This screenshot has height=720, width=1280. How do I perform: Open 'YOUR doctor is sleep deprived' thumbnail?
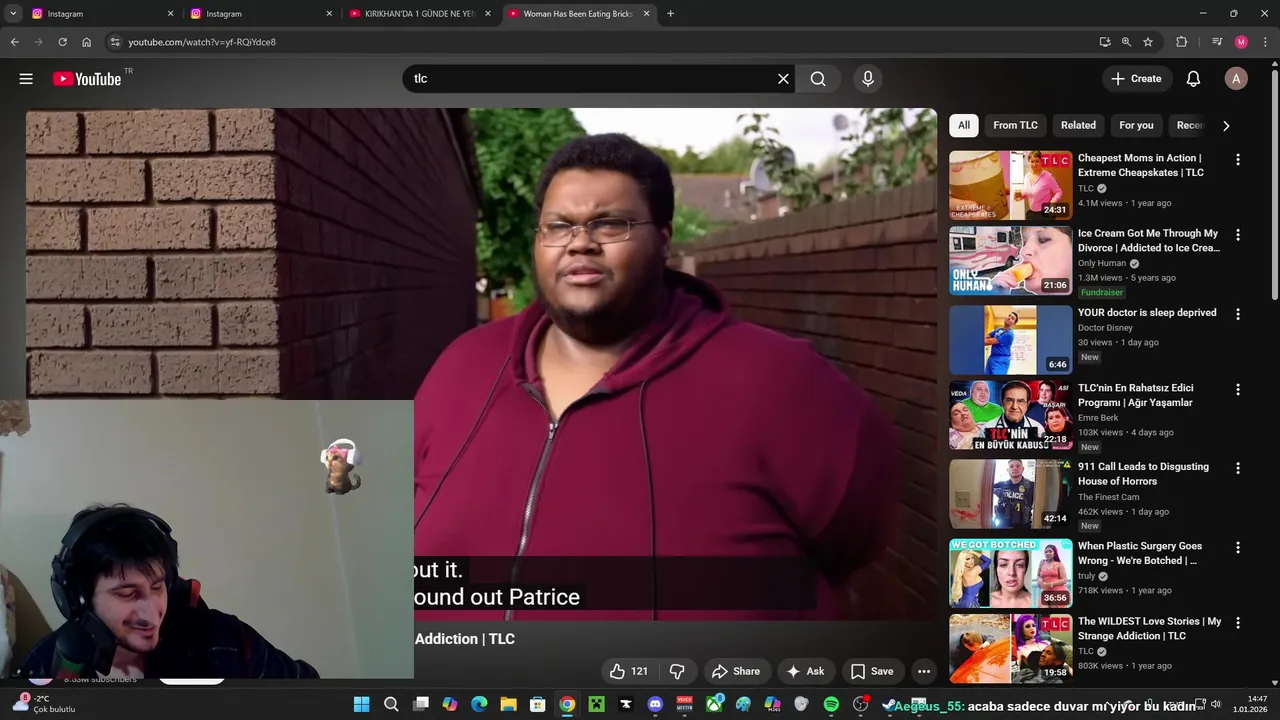pos(1010,340)
